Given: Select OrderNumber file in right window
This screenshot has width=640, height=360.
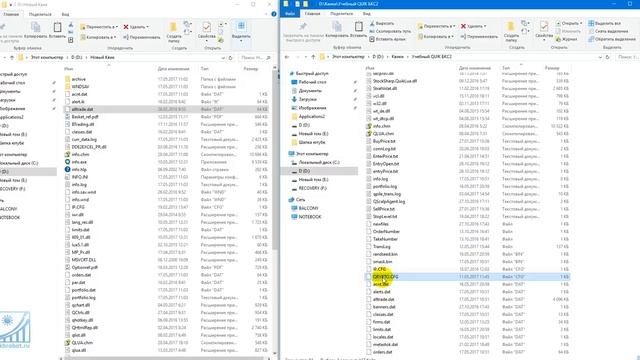Looking at the screenshot, I should 386,232.
